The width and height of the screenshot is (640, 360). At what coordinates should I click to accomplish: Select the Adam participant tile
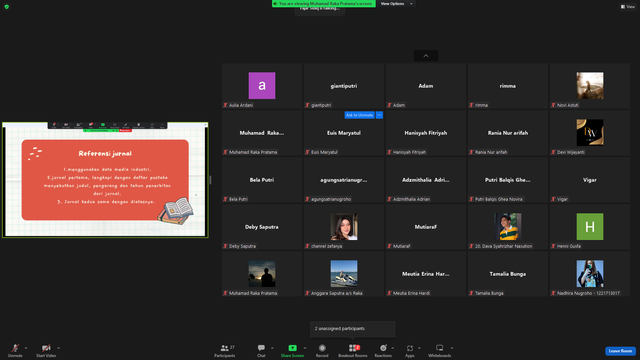[x=426, y=86]
